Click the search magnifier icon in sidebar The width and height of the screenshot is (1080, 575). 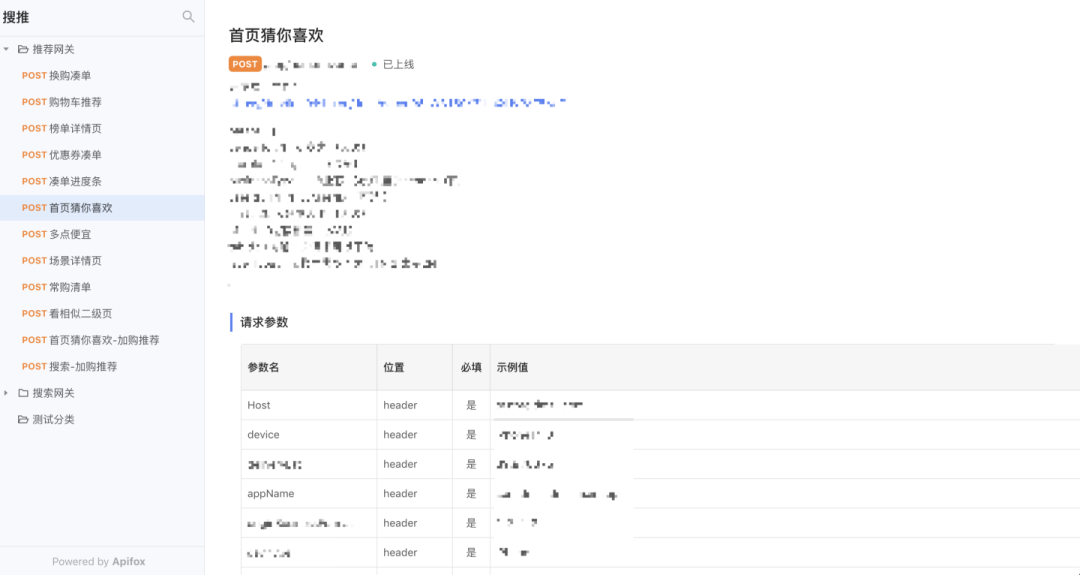tap(188, 16)
